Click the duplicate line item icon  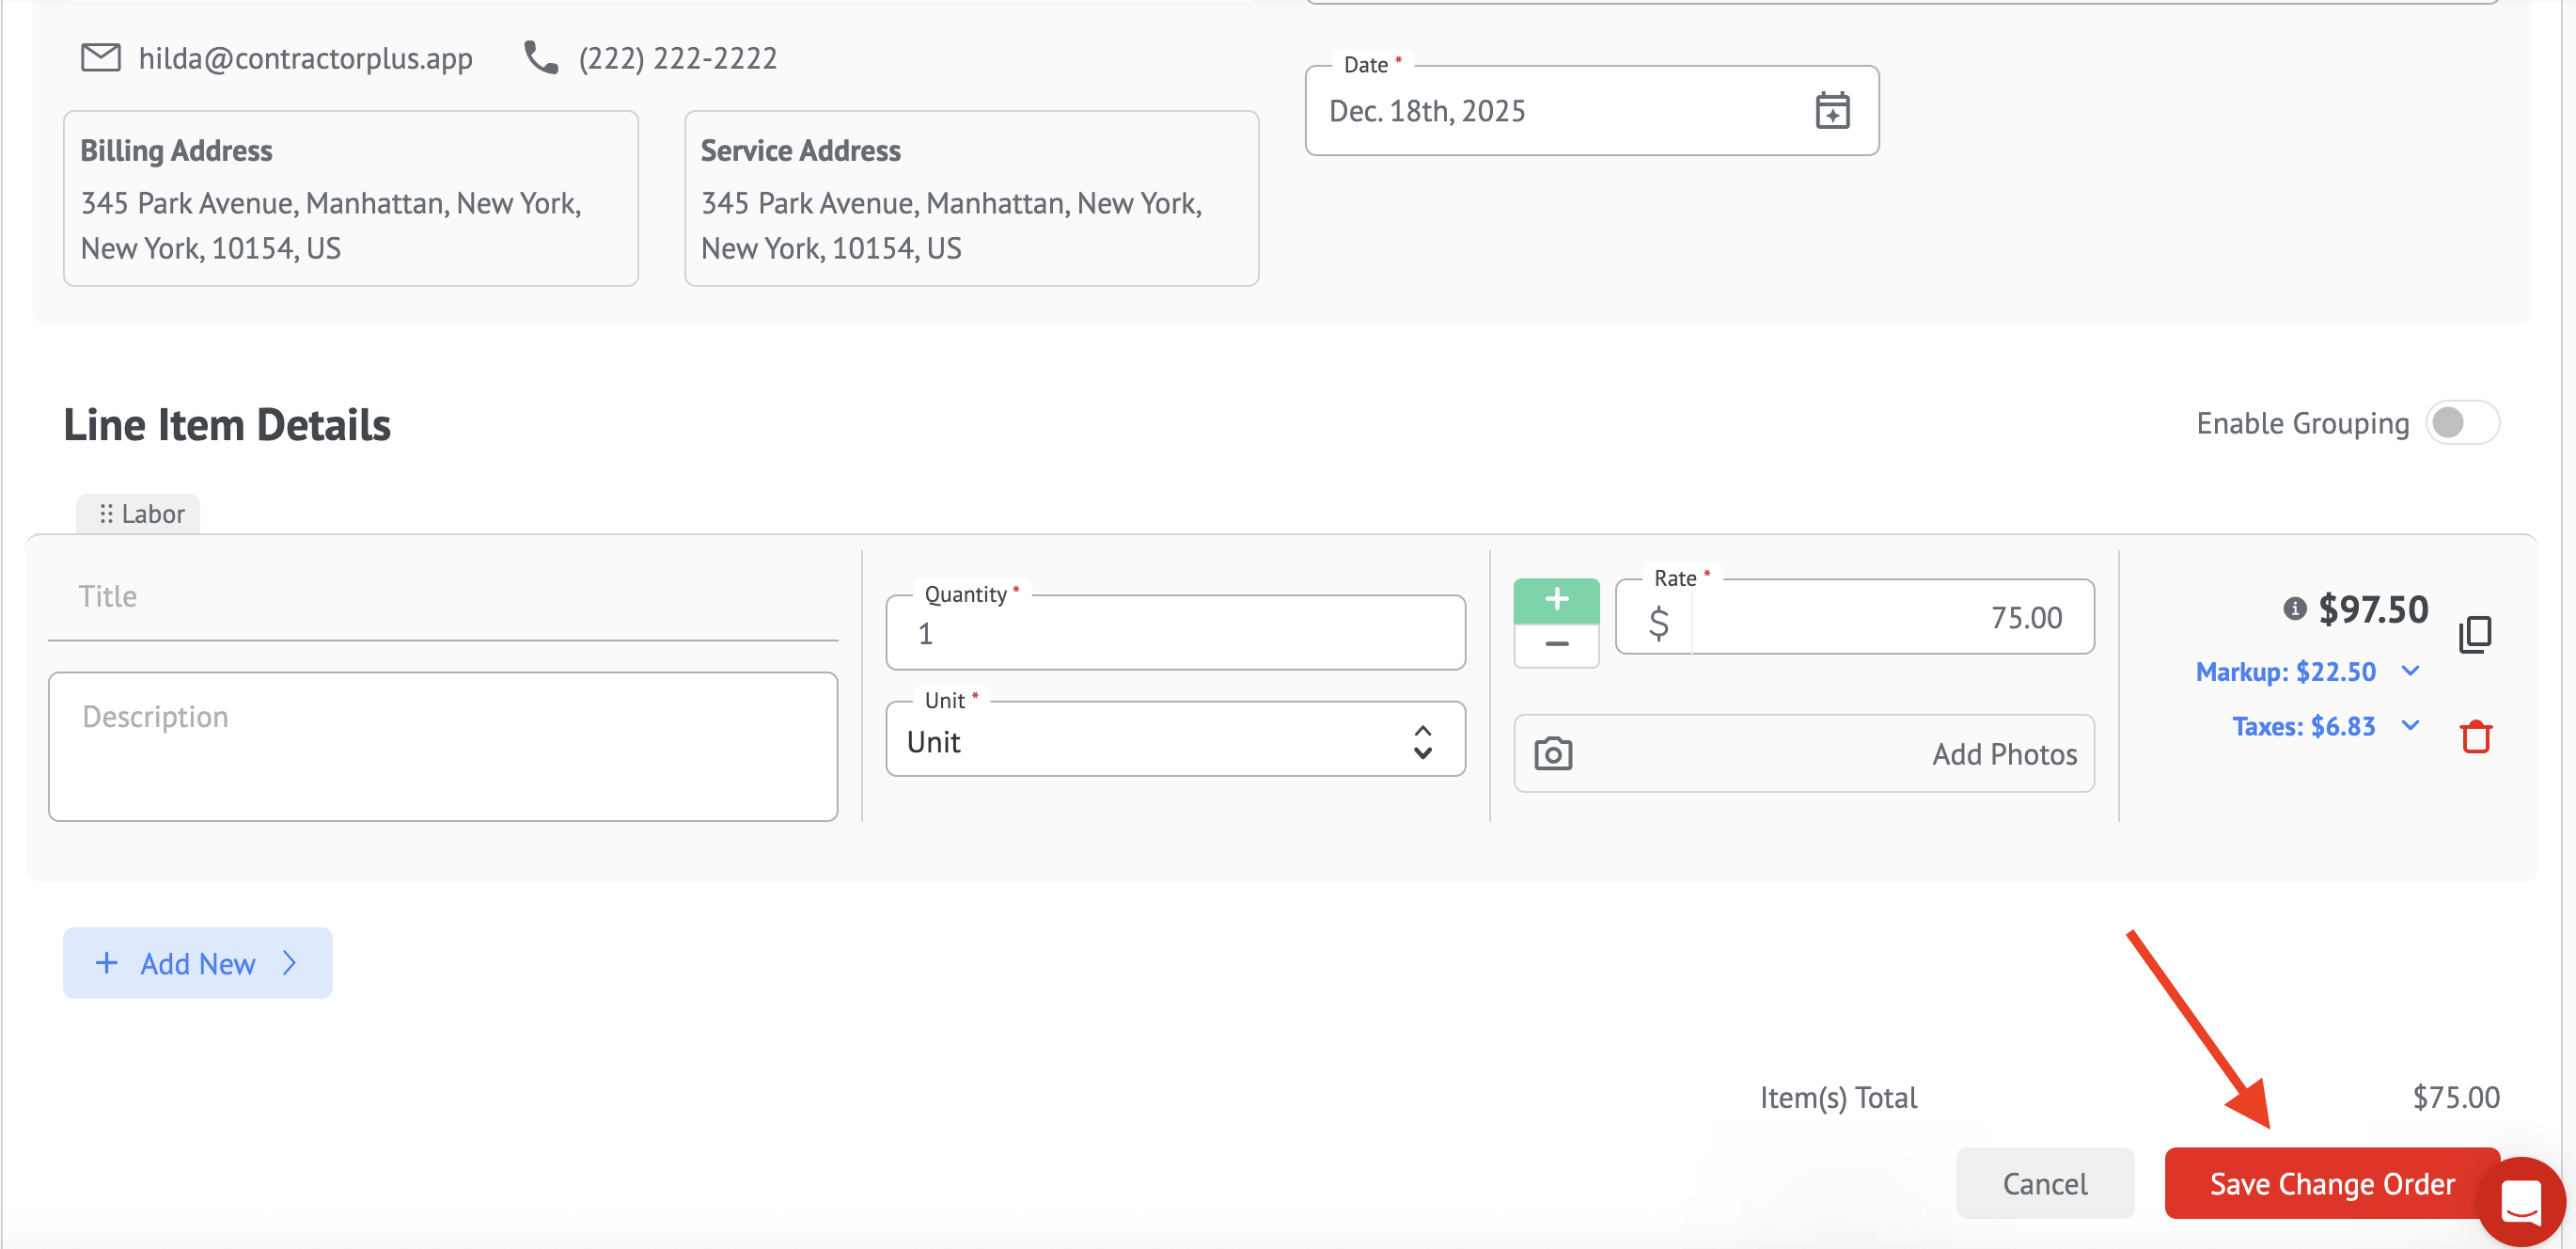pos(2474,633)
